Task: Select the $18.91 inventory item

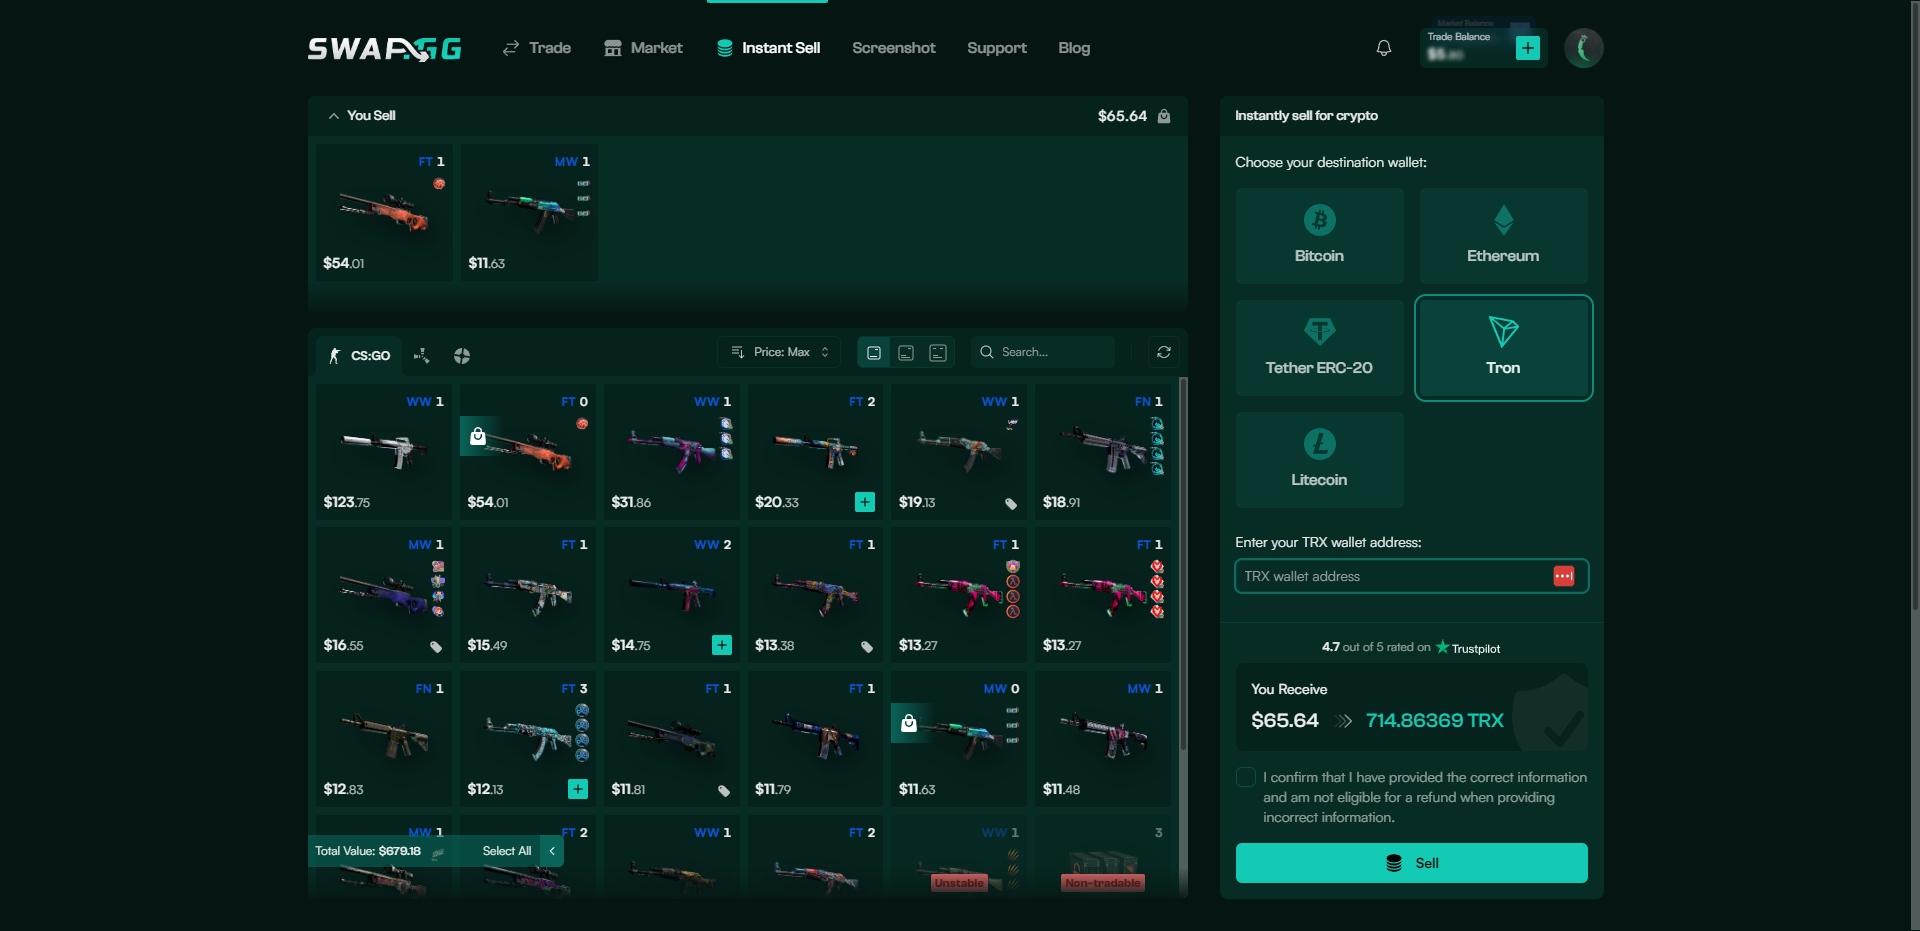Action: [x=1103, y=452]
